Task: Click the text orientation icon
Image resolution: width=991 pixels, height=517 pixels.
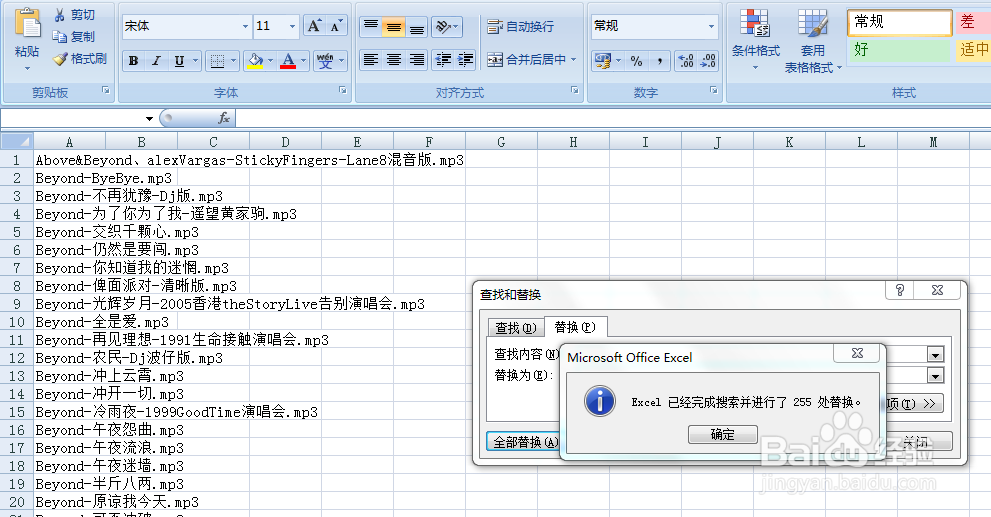Action: [446, 26]
